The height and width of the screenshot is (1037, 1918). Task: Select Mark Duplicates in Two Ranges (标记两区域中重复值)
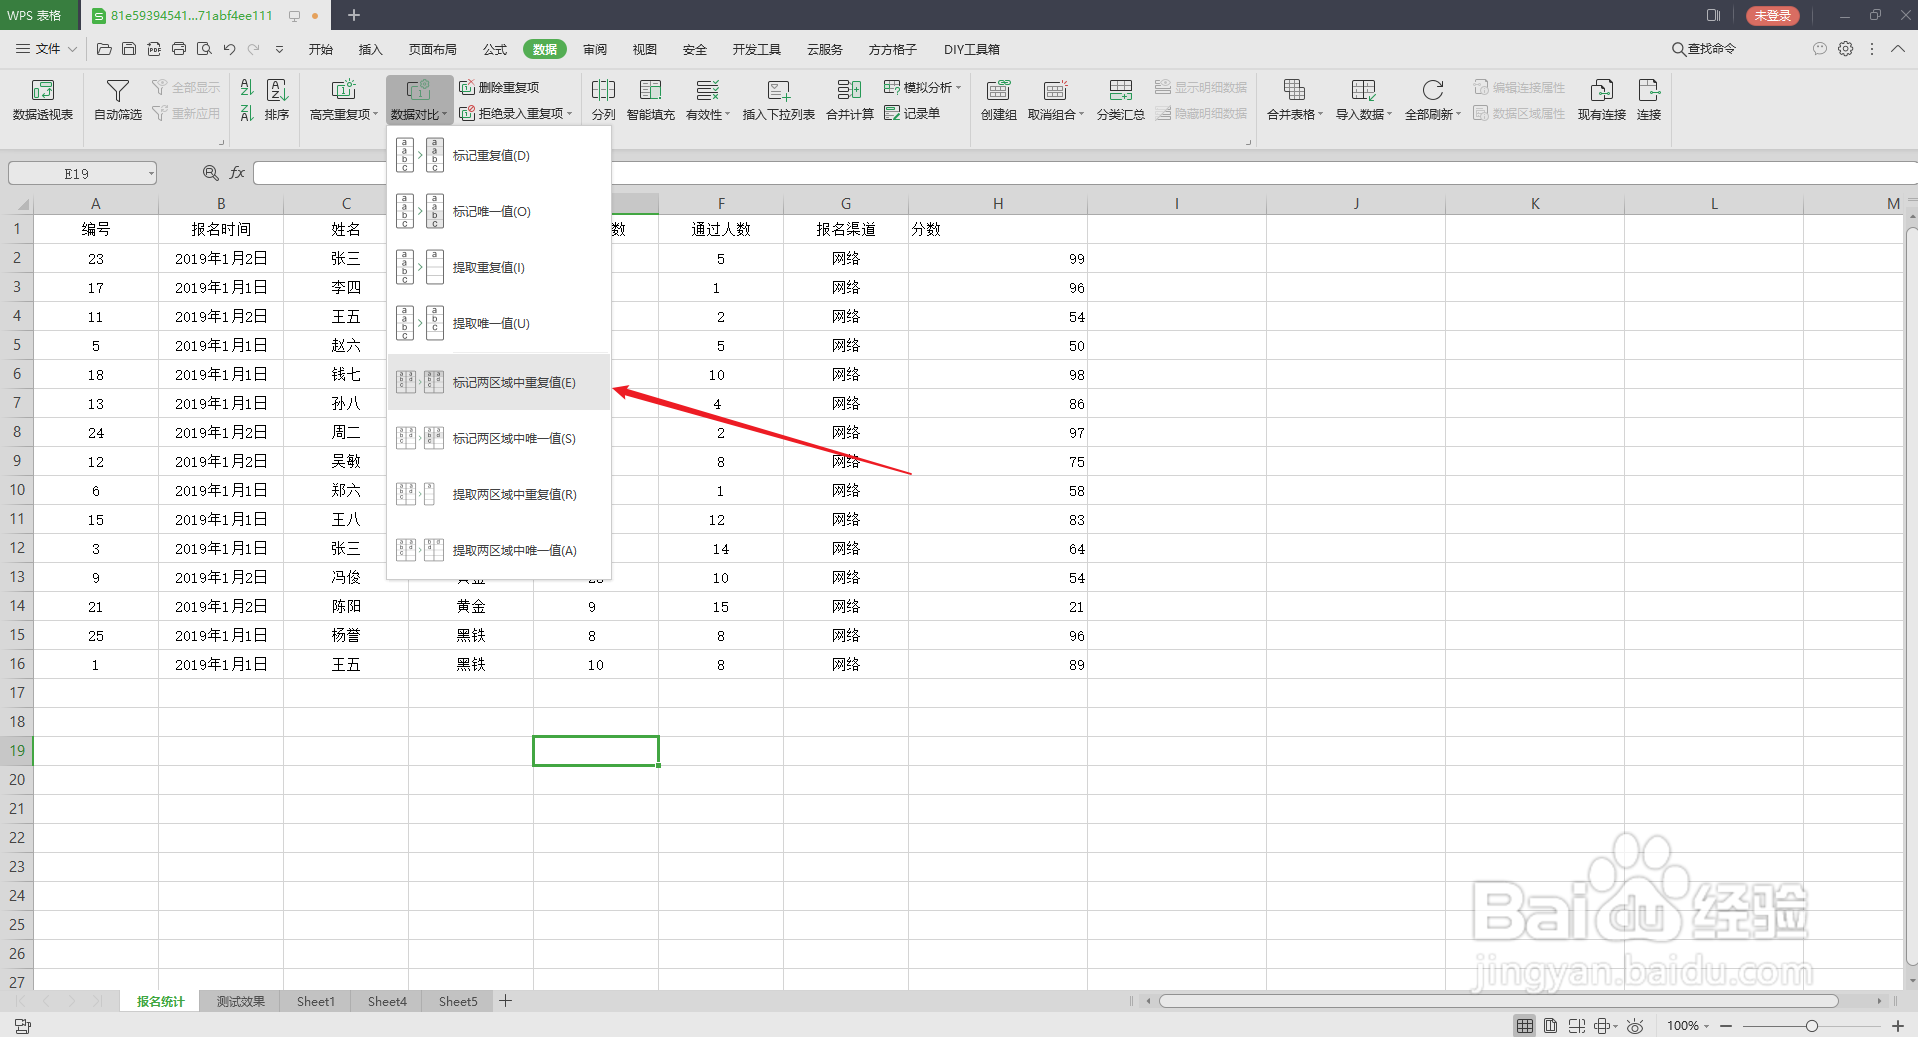point(499,382)
